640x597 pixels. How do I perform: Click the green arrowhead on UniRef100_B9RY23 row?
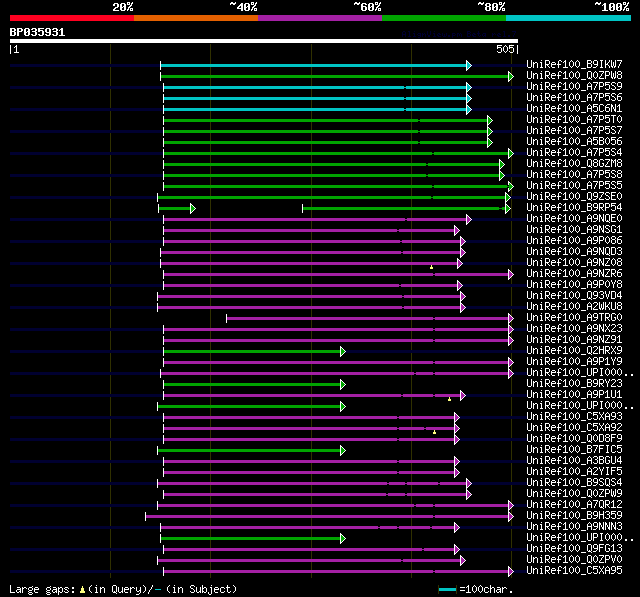343,384
